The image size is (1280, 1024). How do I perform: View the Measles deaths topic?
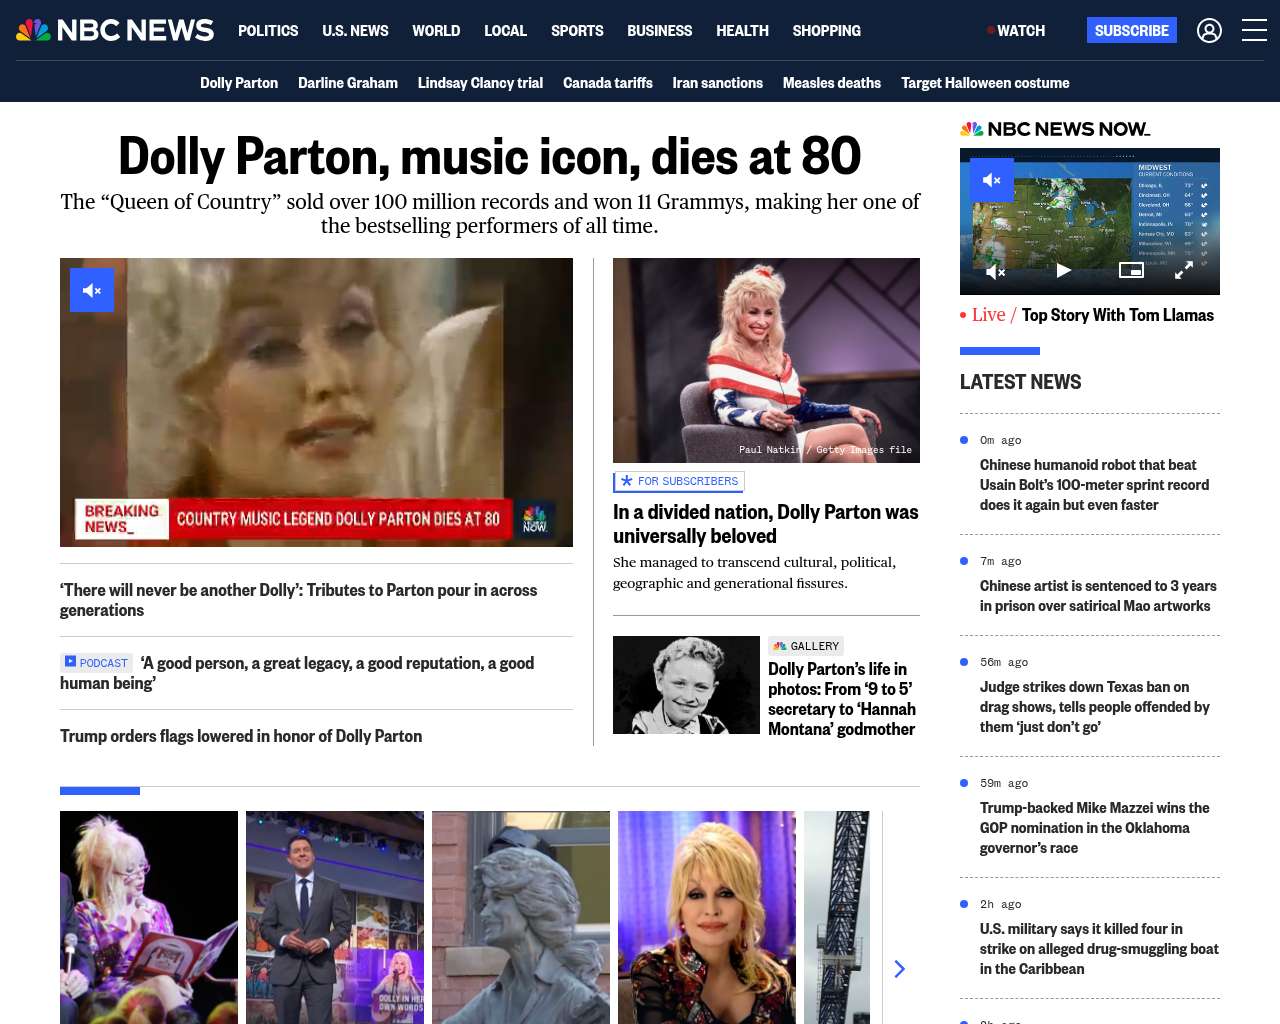832,83
